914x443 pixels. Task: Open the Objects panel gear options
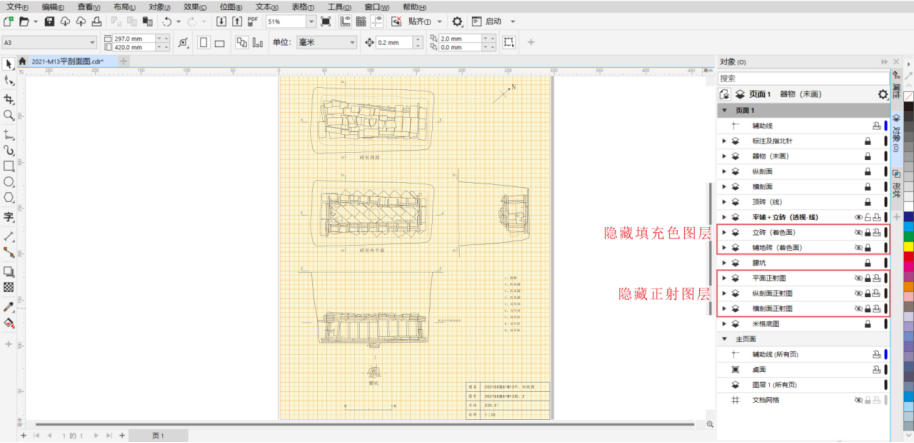pos(882,94)
